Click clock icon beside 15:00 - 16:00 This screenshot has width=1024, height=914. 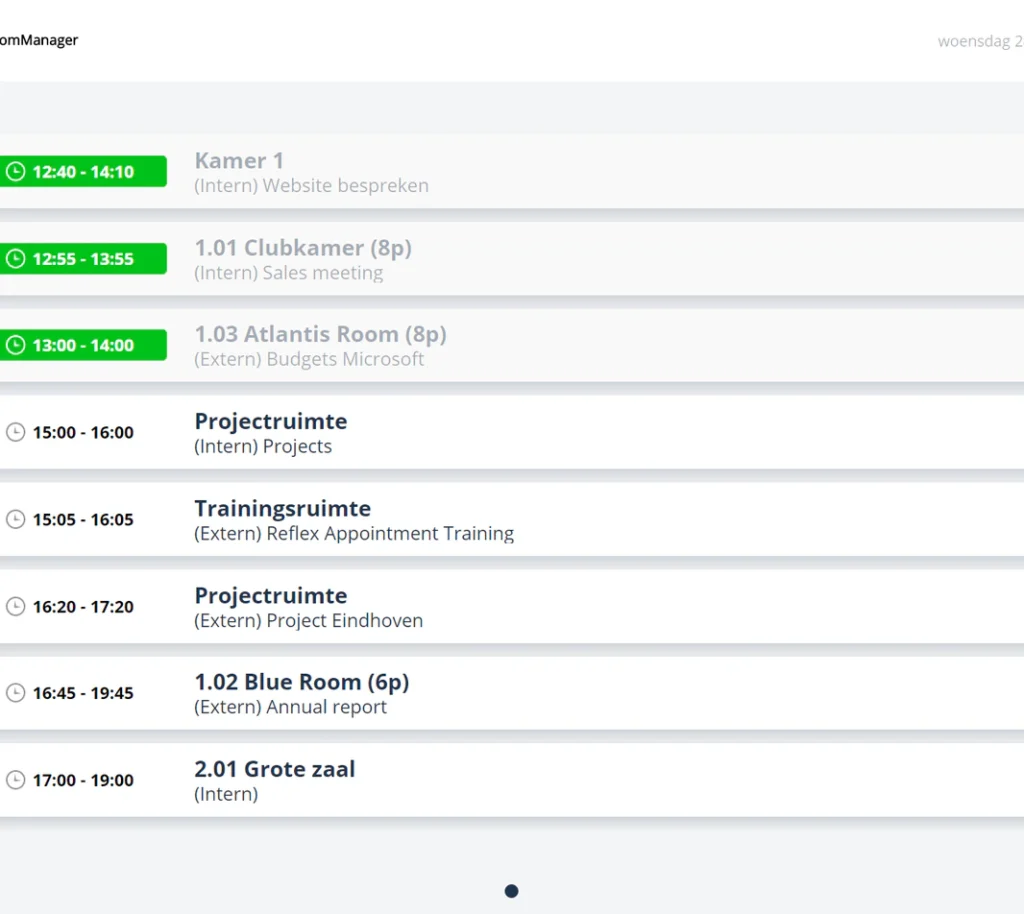pos(16,432)
